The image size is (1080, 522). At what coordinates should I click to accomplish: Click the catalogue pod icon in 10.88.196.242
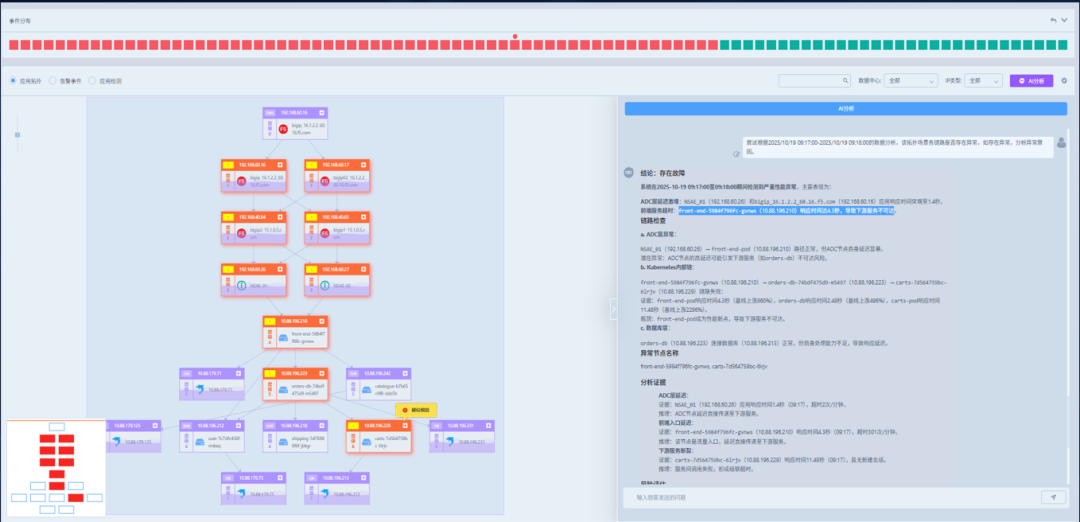point(366,389)
